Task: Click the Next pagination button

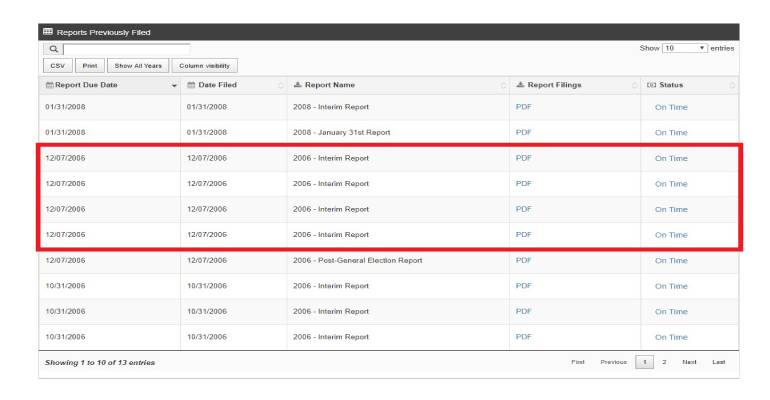Action: [x=689, y=362]
